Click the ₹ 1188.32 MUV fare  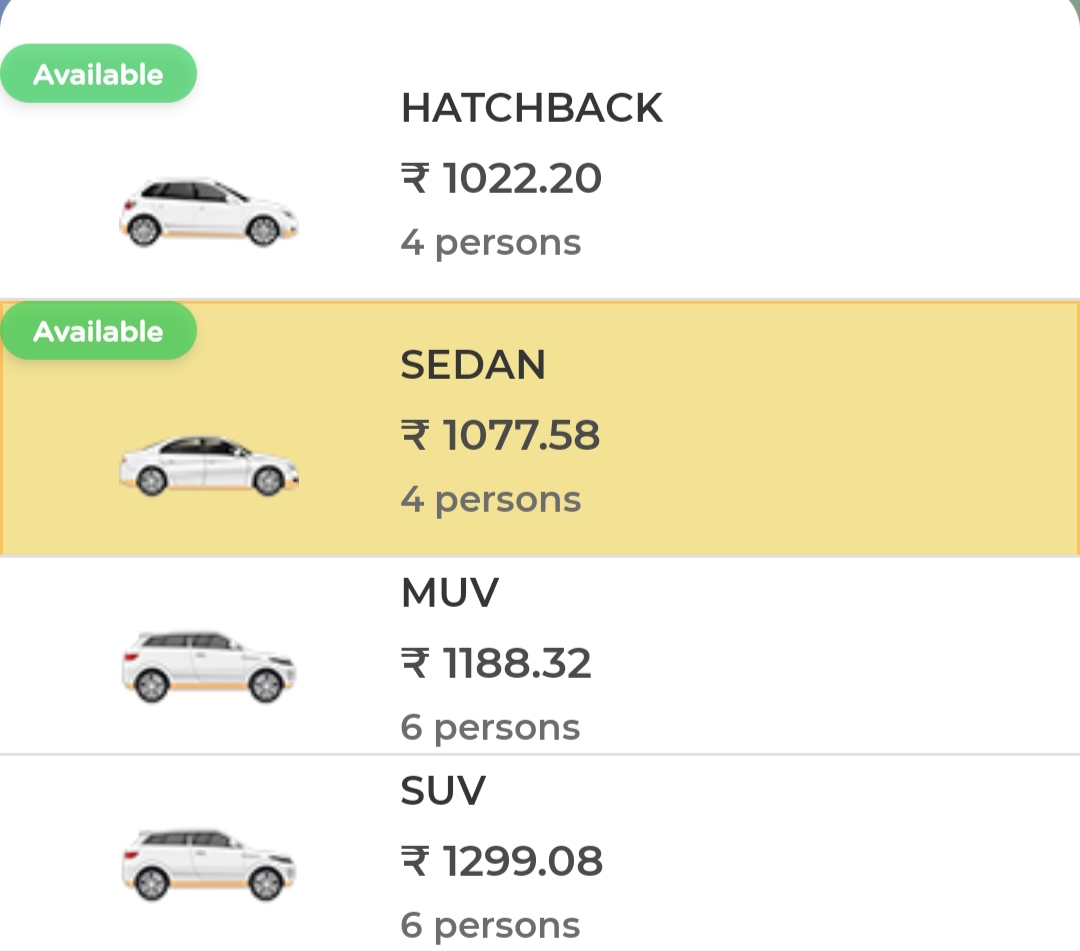pyautogui.click(x=496, y=663)
